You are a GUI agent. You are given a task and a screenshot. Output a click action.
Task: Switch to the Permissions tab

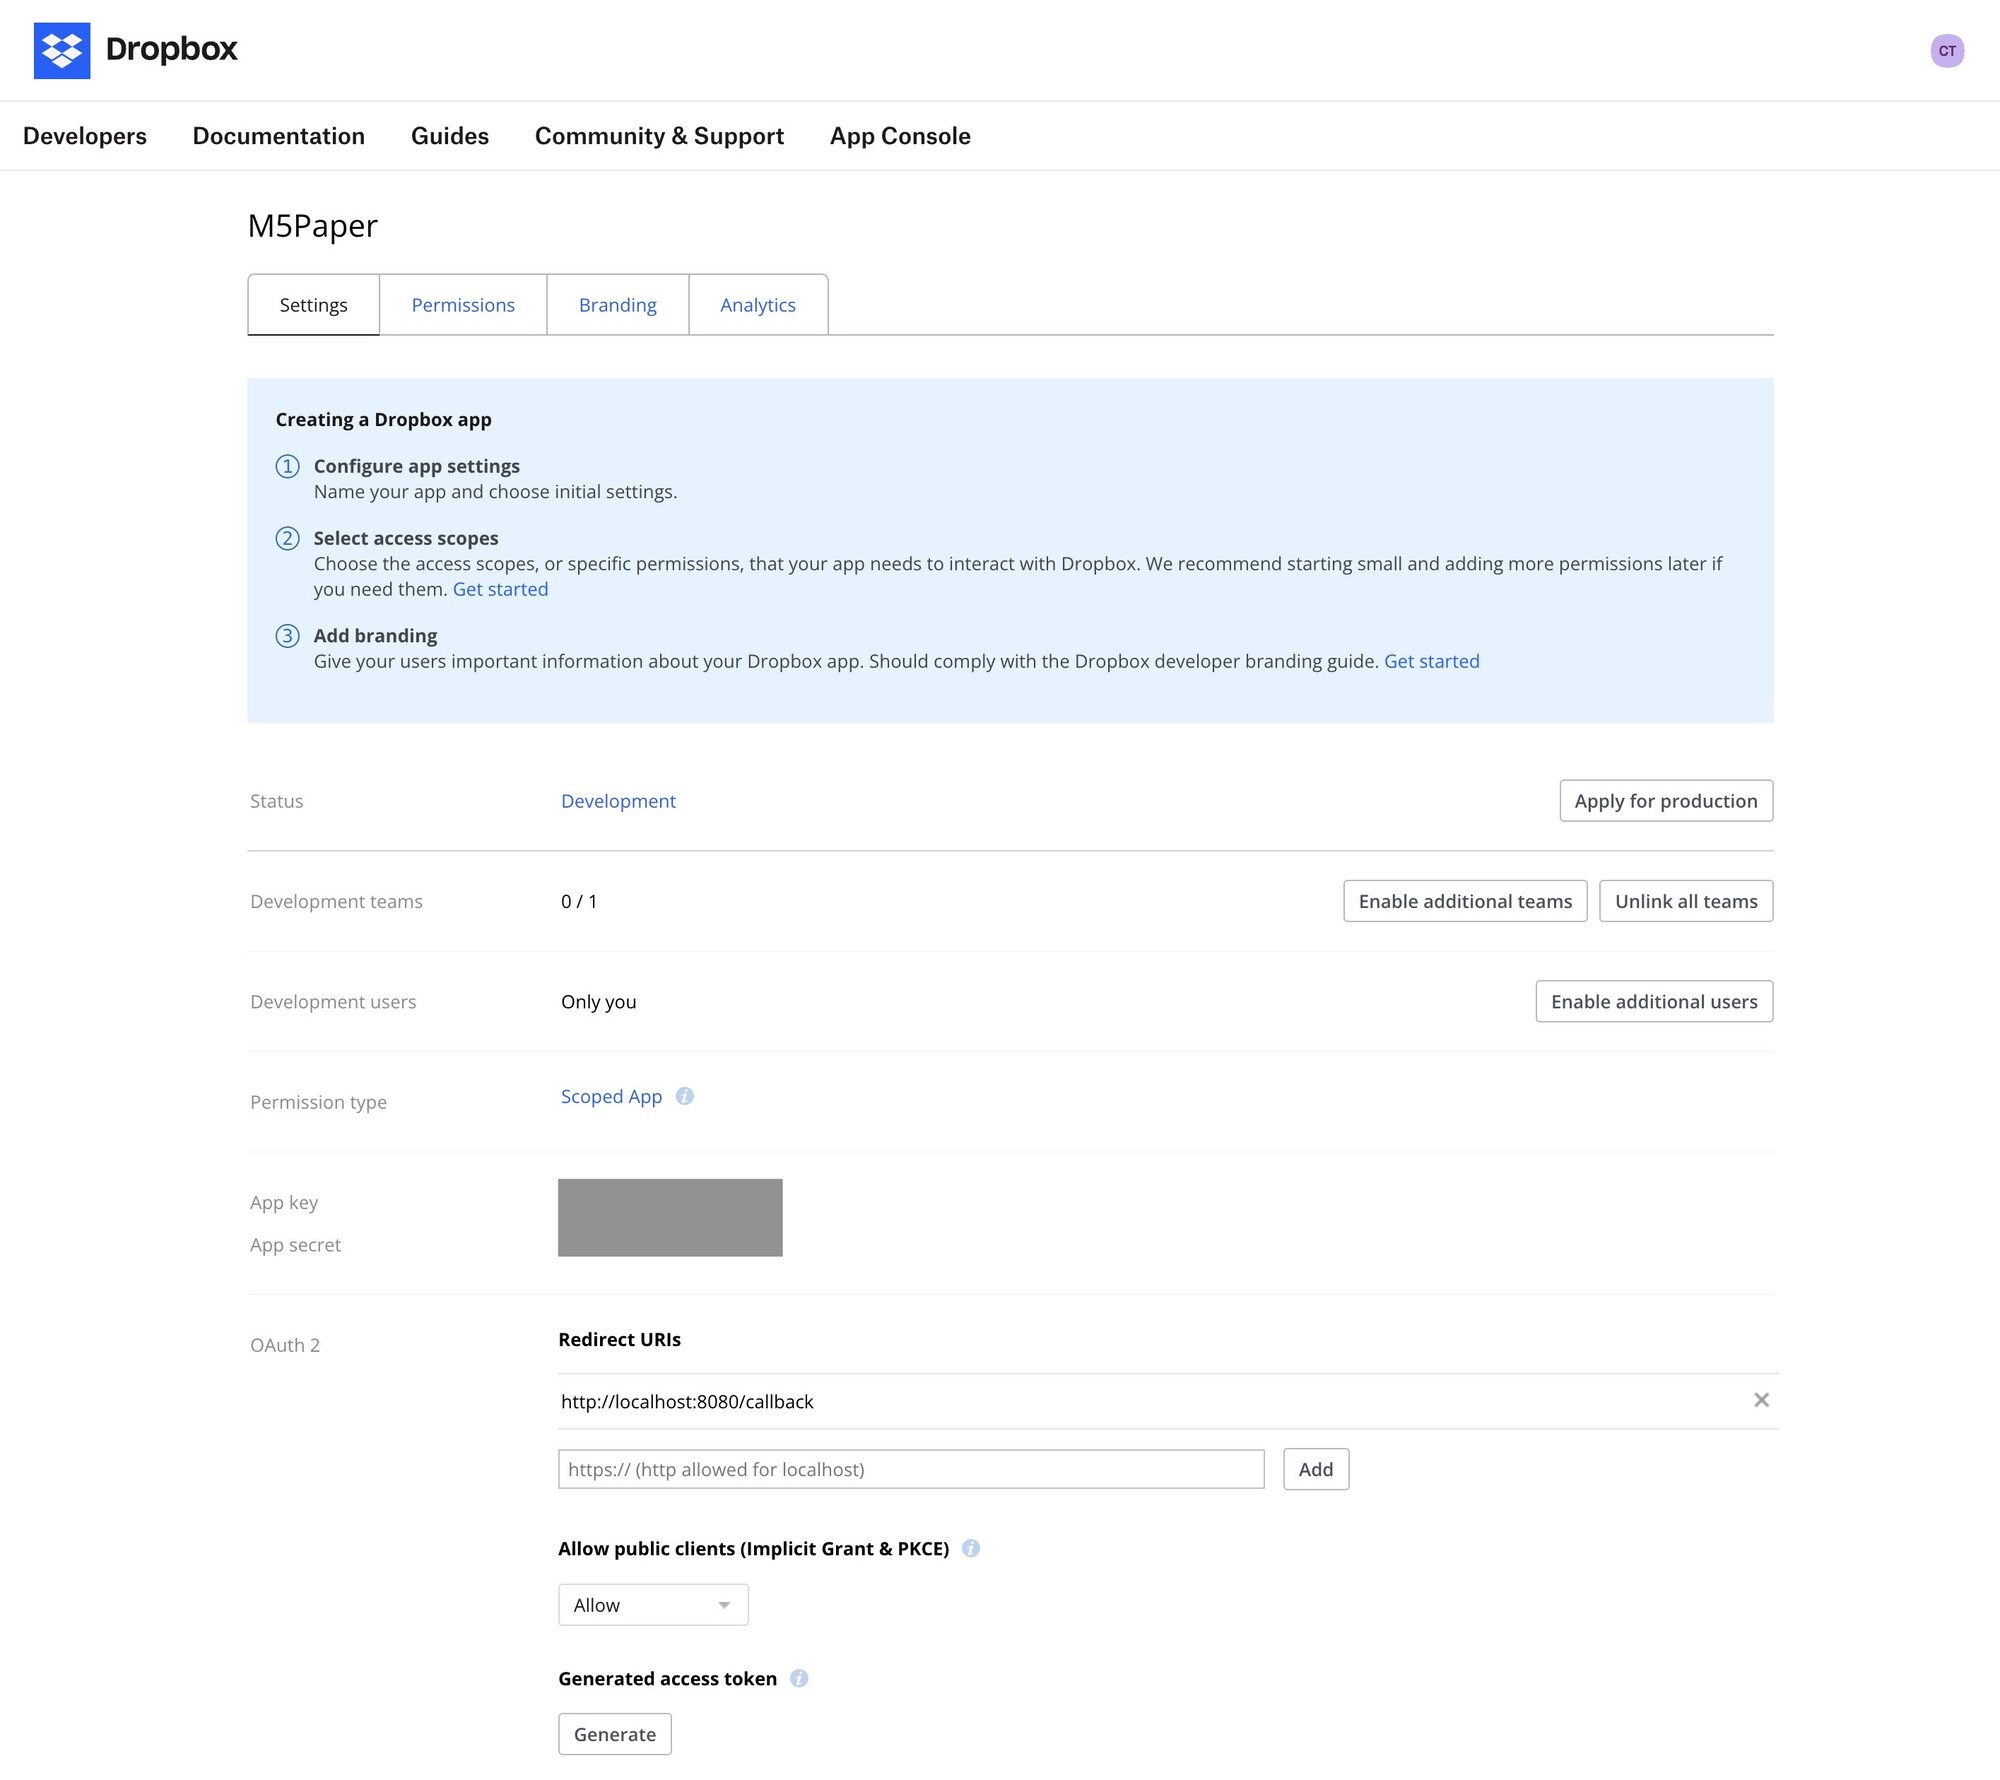coord(462,304)
